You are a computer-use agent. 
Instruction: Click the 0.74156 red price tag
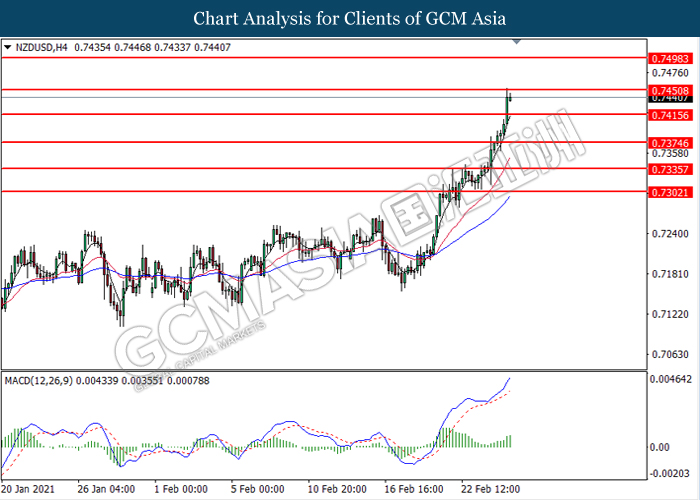tap(667, 115)
